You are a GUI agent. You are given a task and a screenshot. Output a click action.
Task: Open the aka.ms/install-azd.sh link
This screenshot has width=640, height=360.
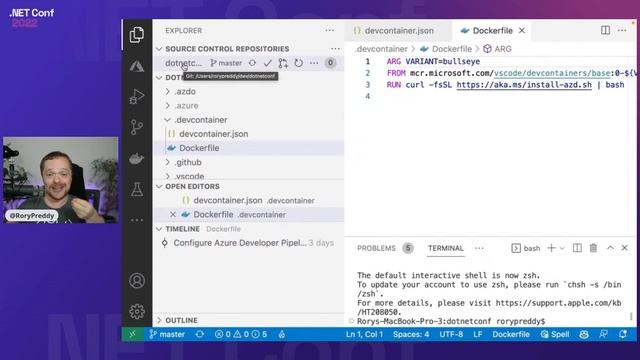[x=524, y=85]
